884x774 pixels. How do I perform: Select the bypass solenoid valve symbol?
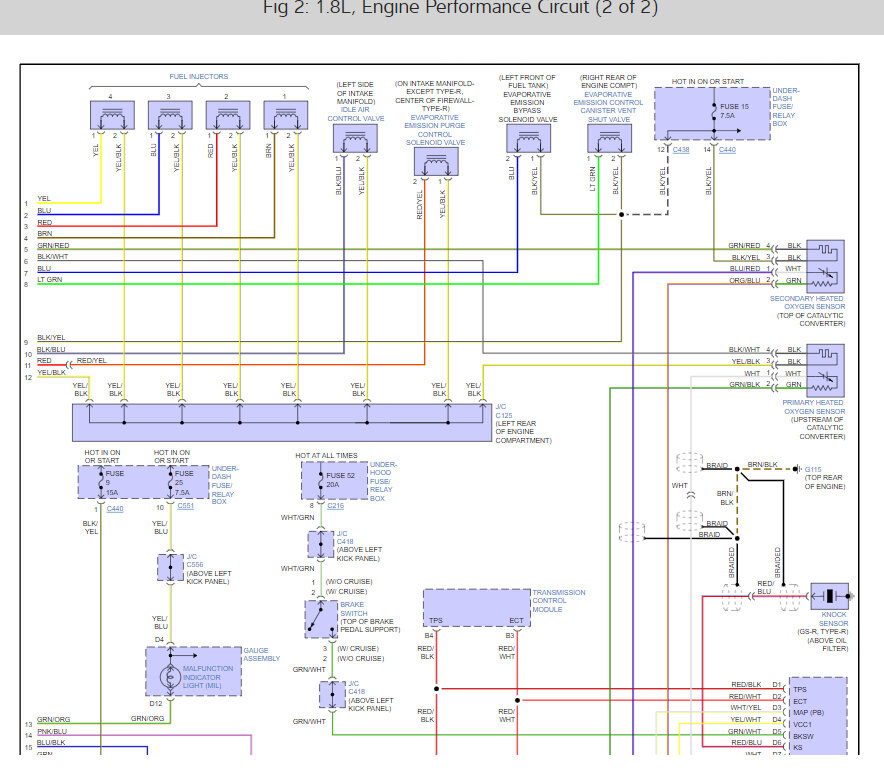[528, 138]
